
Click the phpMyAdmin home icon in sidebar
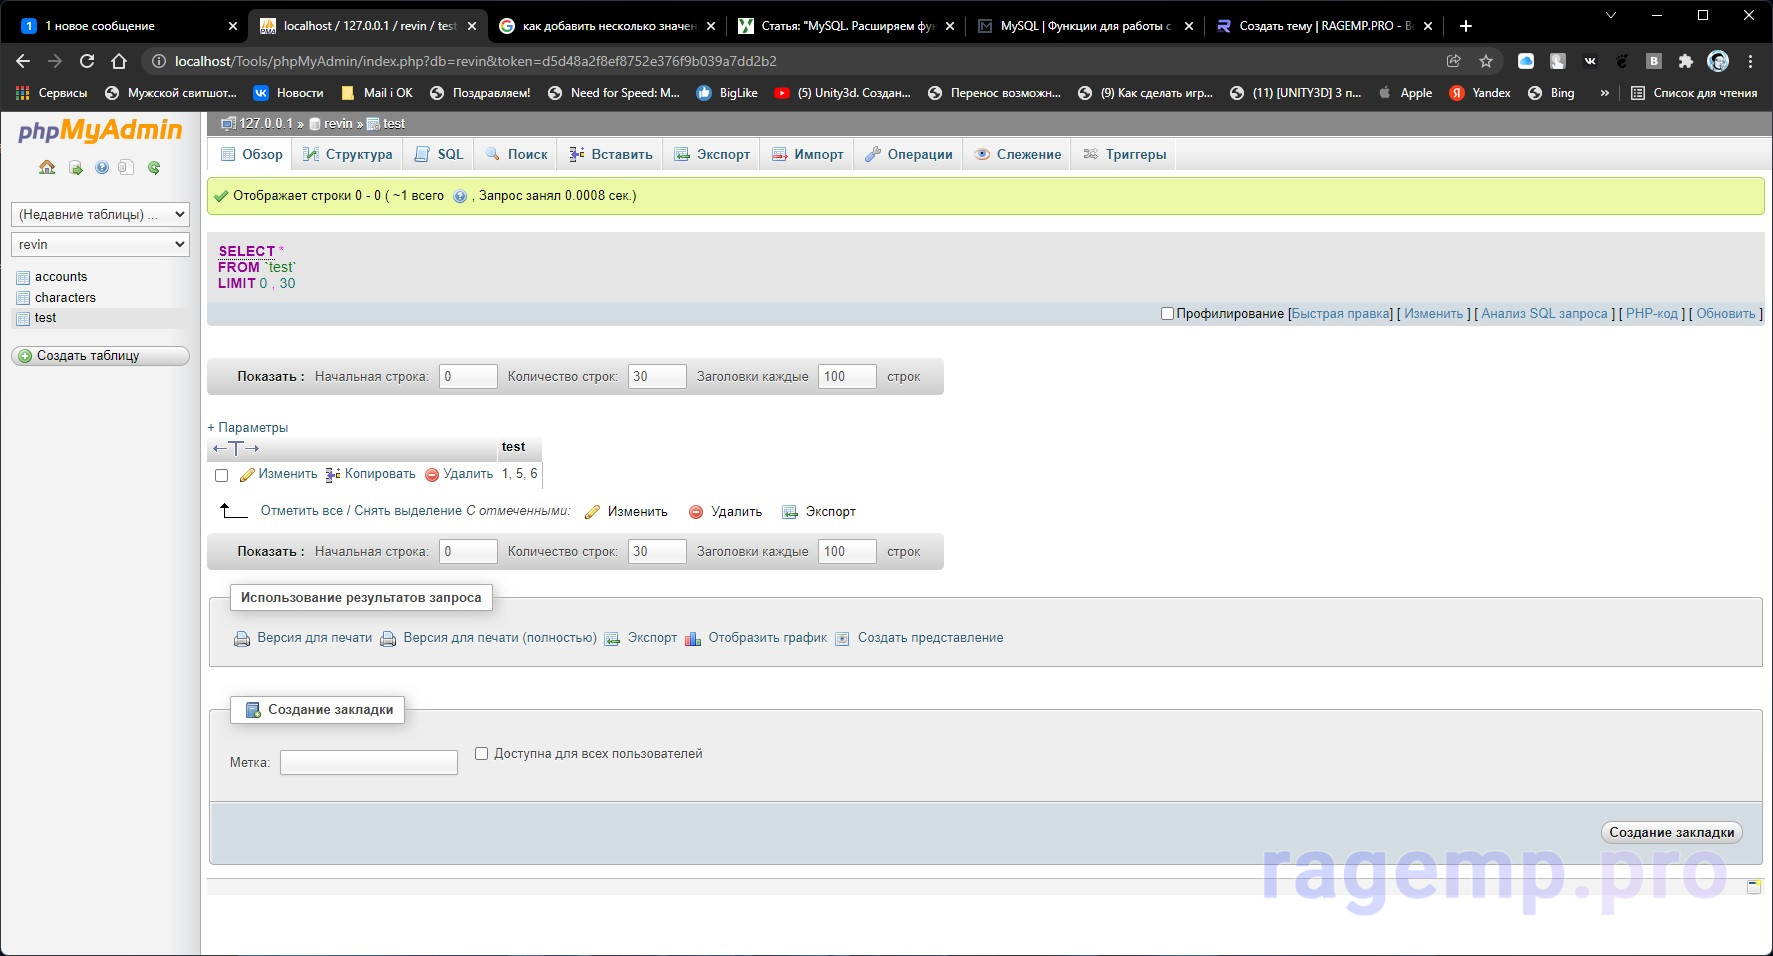(x=47, y=168)
